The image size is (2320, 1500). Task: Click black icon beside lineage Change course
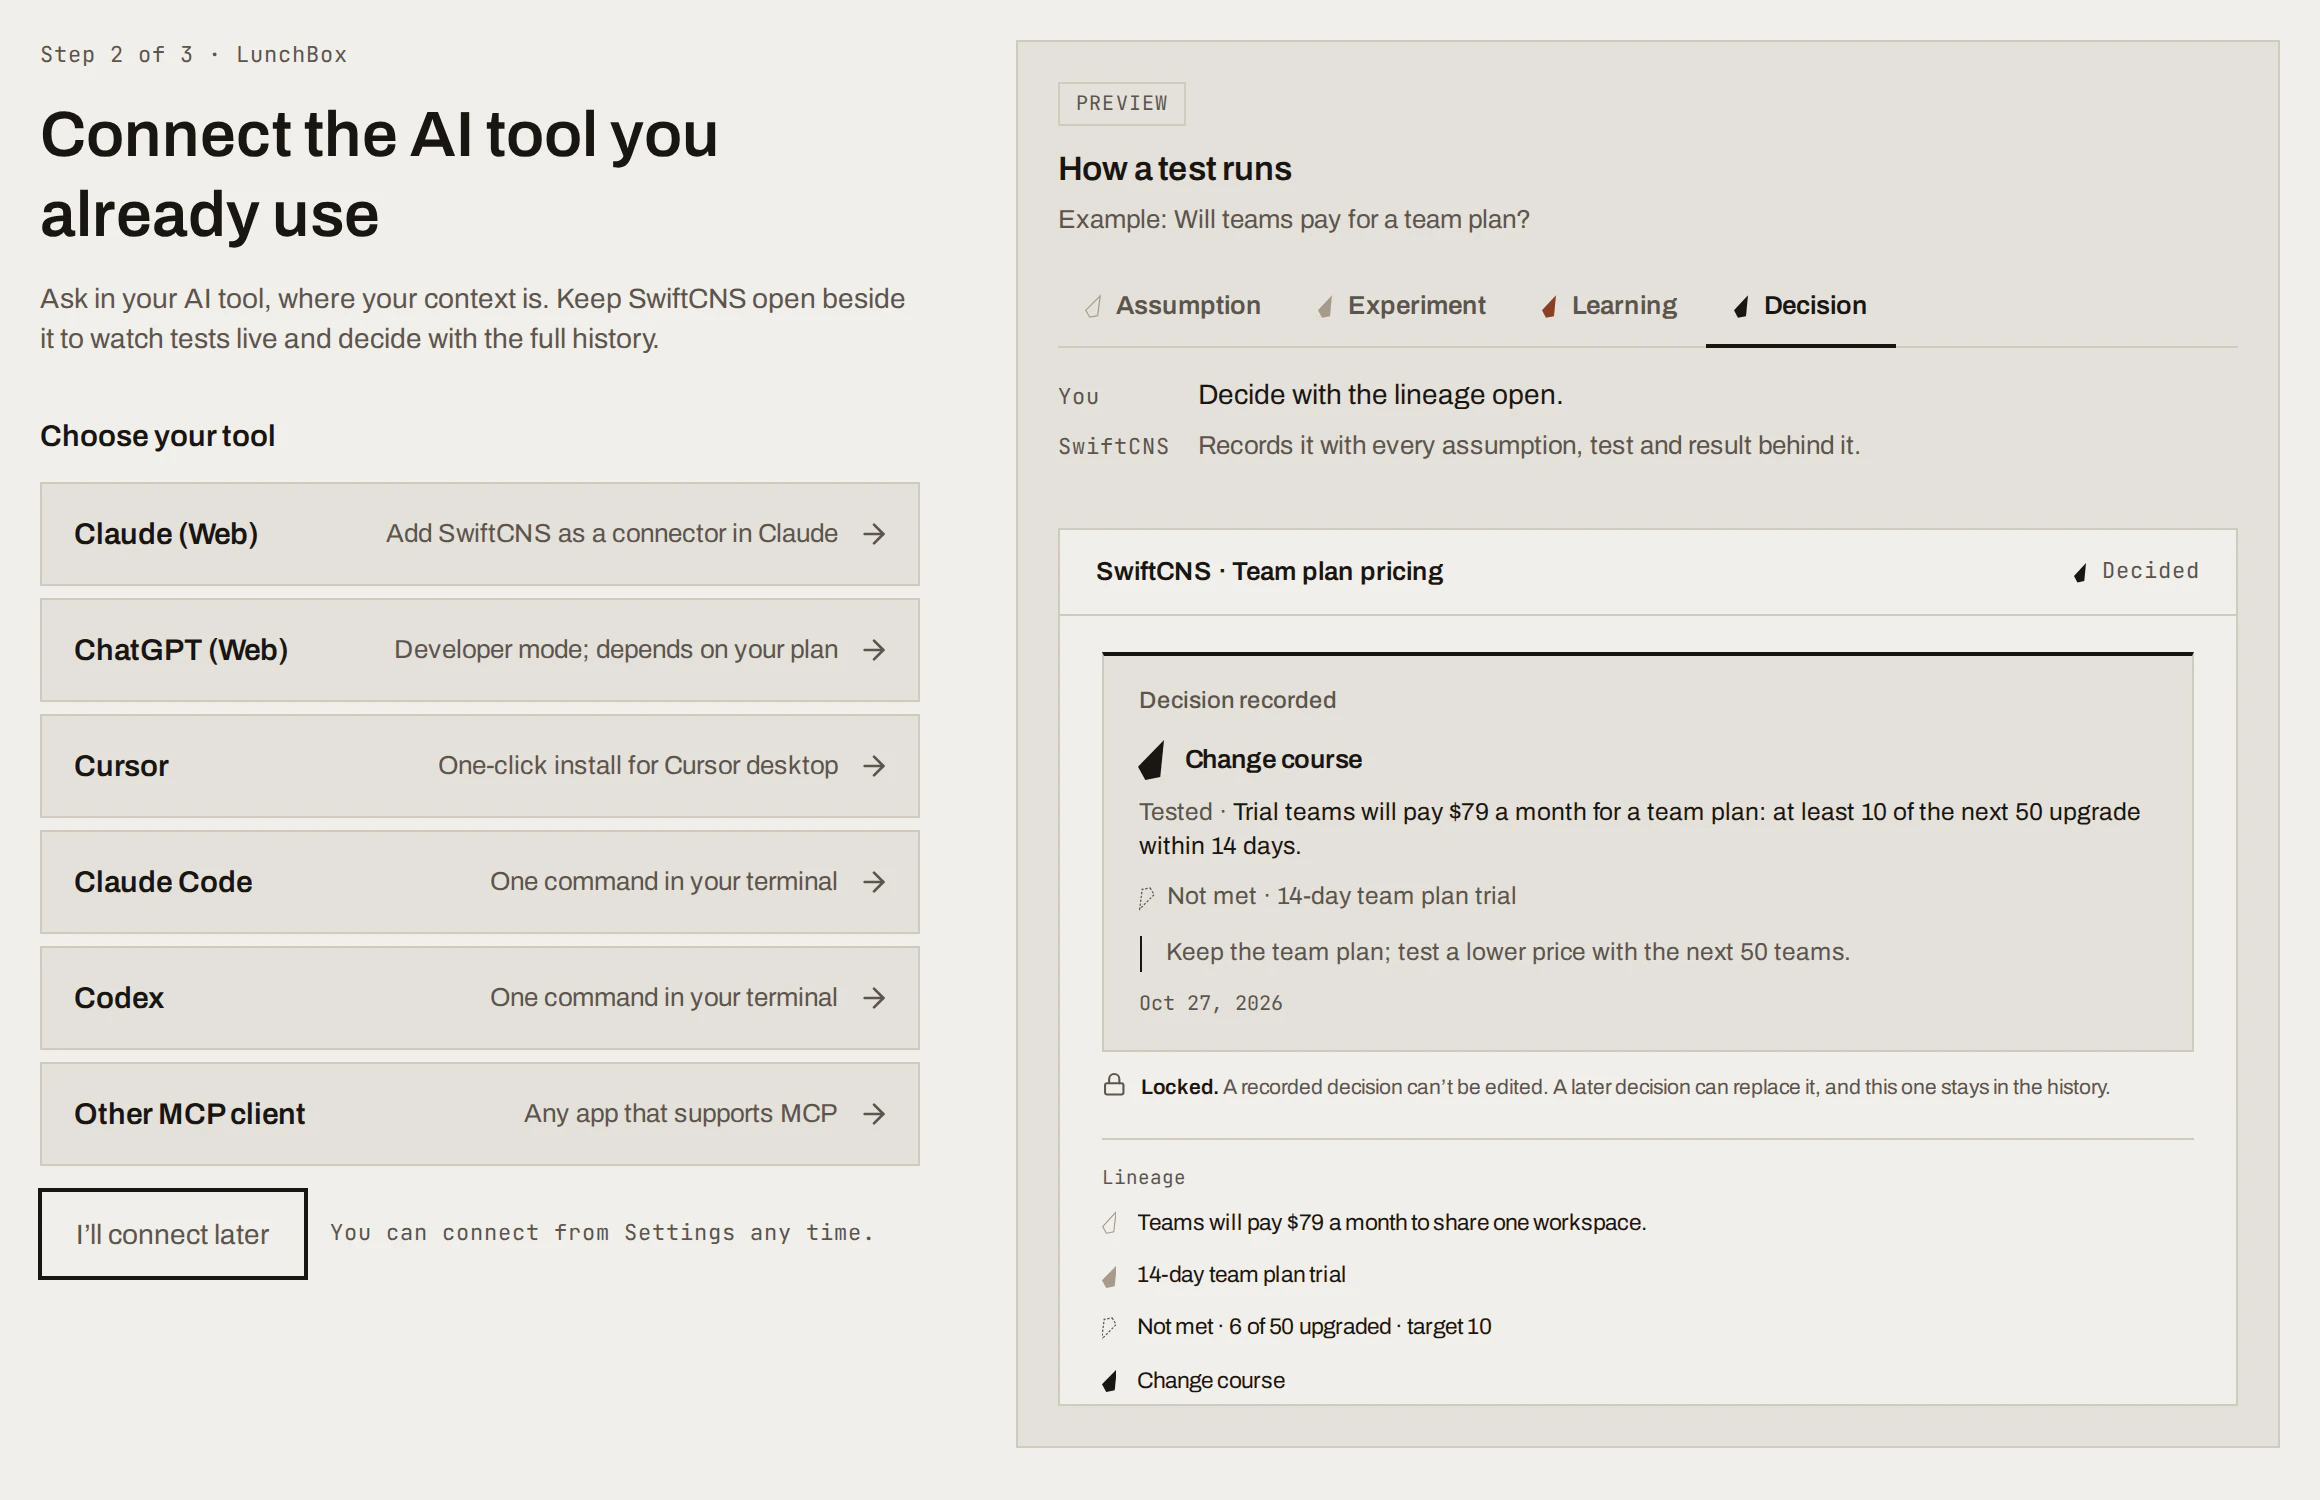[x=1110, y=1381]
